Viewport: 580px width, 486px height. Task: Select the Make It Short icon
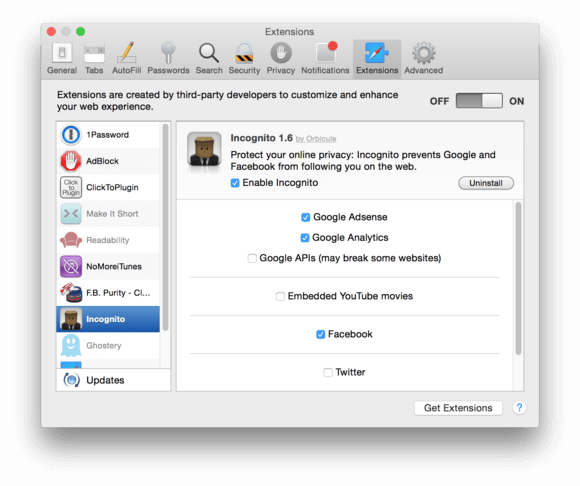pos(71,213)
